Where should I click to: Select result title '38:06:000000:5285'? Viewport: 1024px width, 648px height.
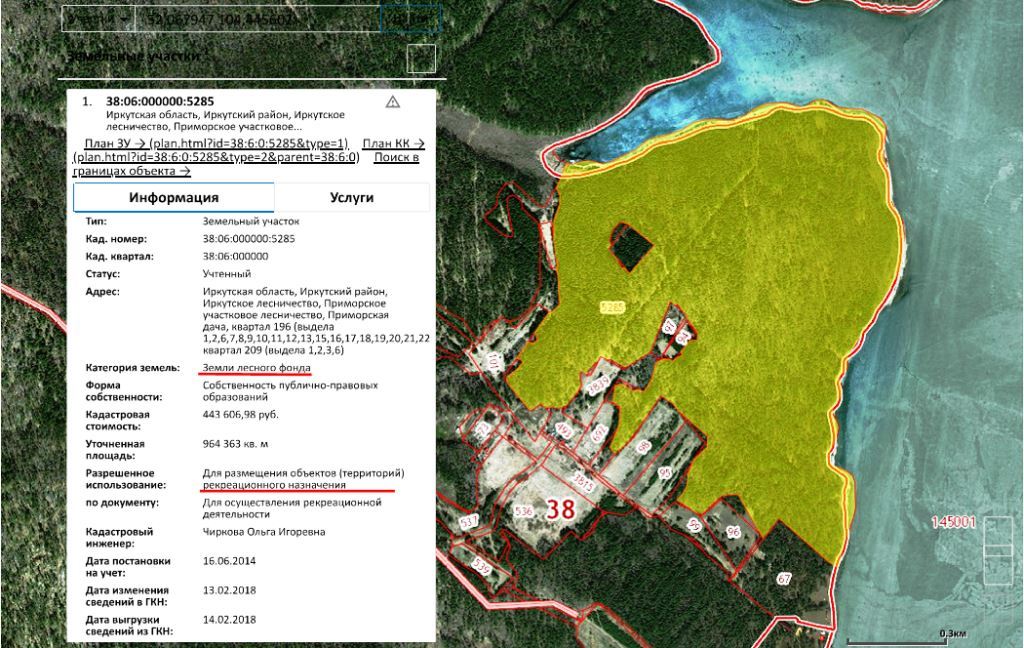click(160, 101)
